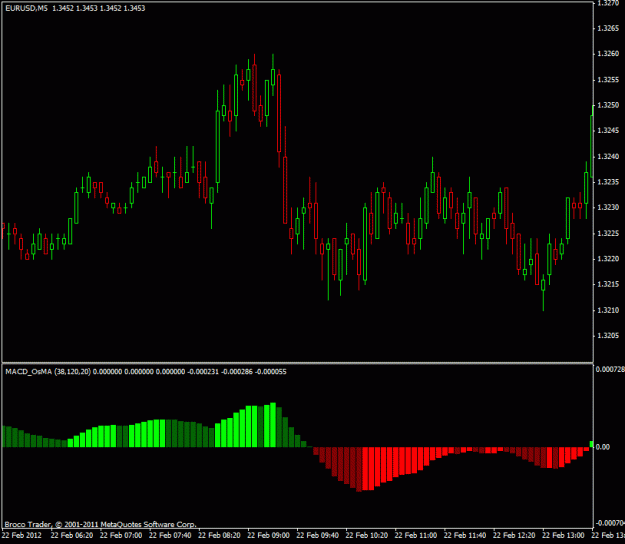Select the 1.3225 price scale value

pyautogui.click(x=608, y=233)
